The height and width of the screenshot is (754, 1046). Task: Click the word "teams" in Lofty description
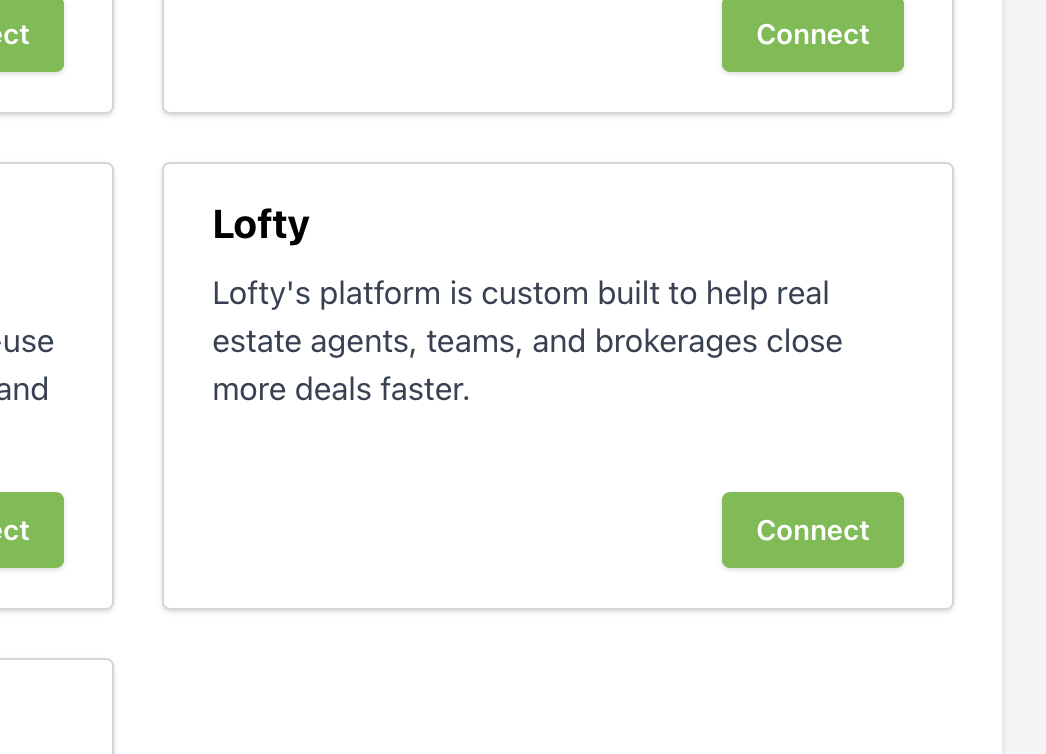[469, 342]
